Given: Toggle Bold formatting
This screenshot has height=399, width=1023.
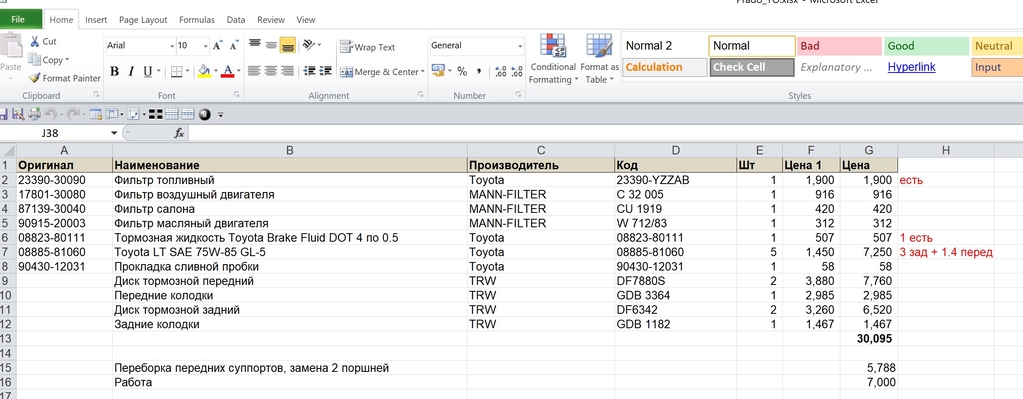Looking at the screenshot, I should point(114,71).
